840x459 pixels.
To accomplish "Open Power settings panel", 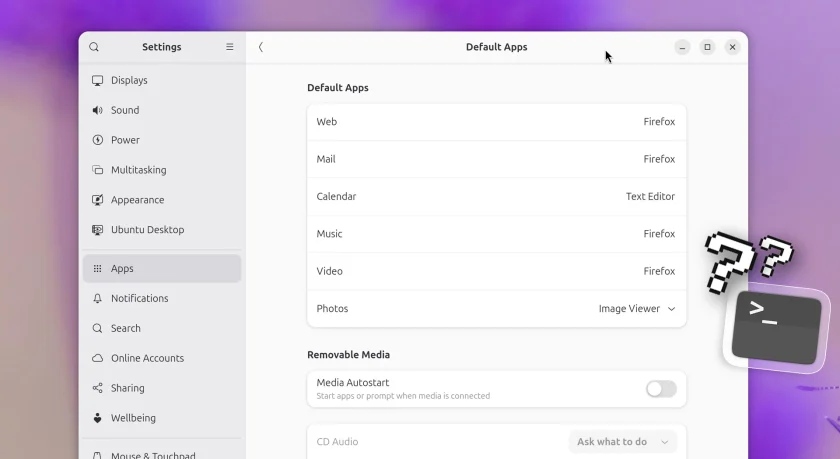I will (162, 140).
